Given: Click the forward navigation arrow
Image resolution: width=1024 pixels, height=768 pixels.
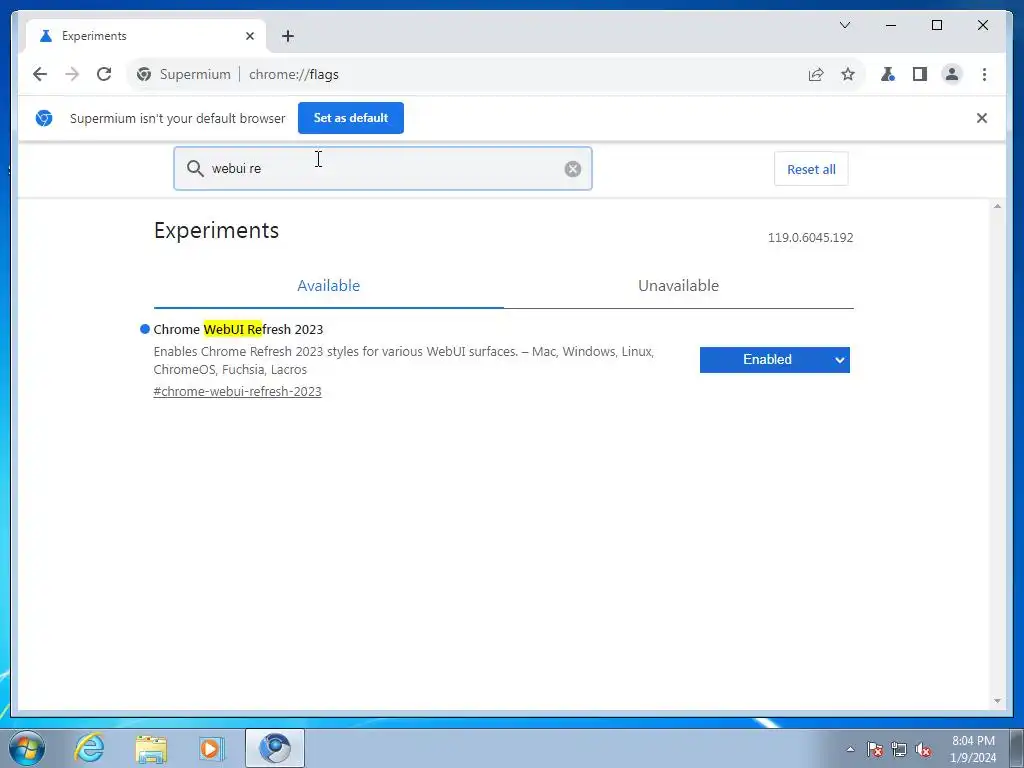Looking at the screenshot, I should click(72, 74).
